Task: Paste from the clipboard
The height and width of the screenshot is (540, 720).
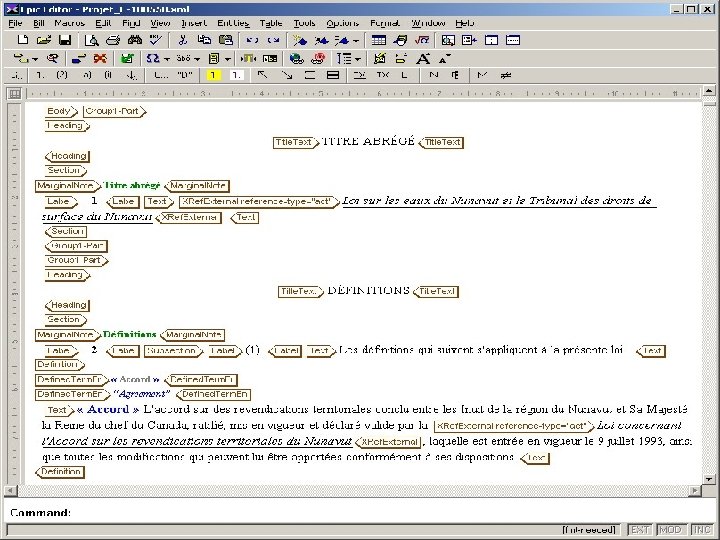Action: click(225, 40)
